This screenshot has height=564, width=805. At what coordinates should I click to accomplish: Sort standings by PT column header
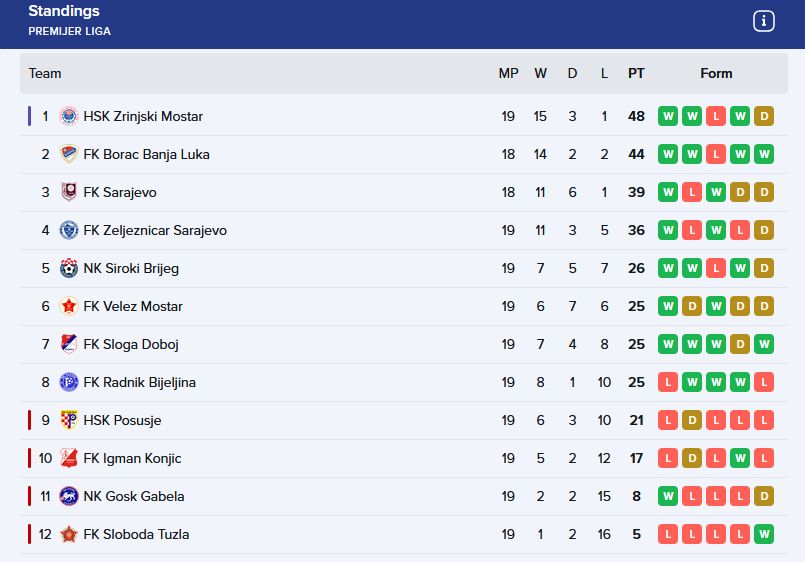636,73
